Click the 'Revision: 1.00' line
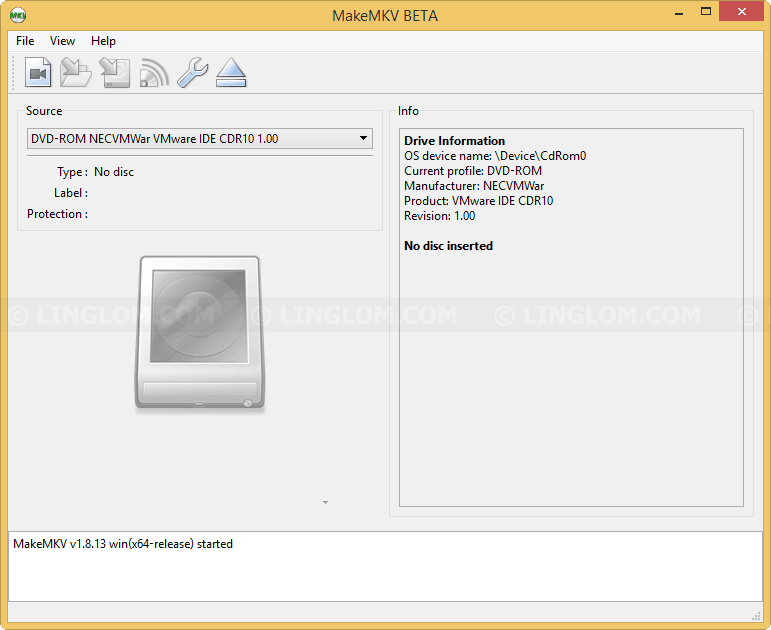The width and height of the screenshot is (771, 630). click(439, 216)
